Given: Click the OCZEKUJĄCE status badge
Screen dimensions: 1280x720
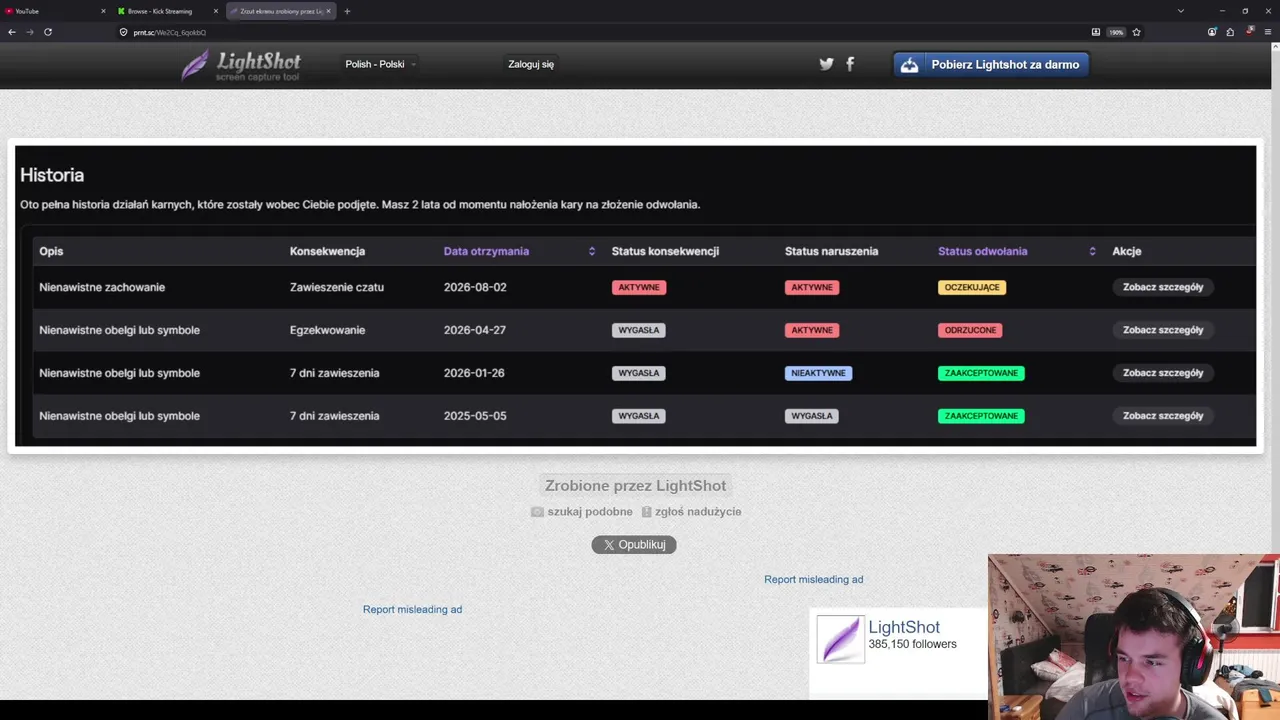Looking at the screenshot, I should pos(972,287).
